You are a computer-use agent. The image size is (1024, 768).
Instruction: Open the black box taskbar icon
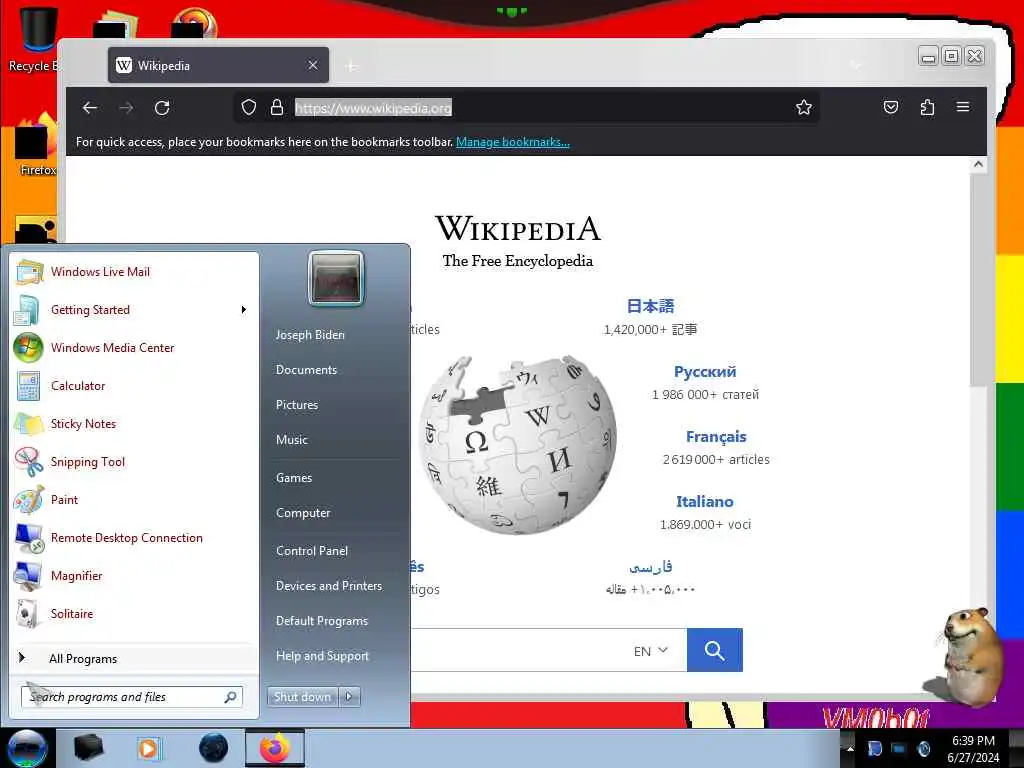click(x=88, y=748)
